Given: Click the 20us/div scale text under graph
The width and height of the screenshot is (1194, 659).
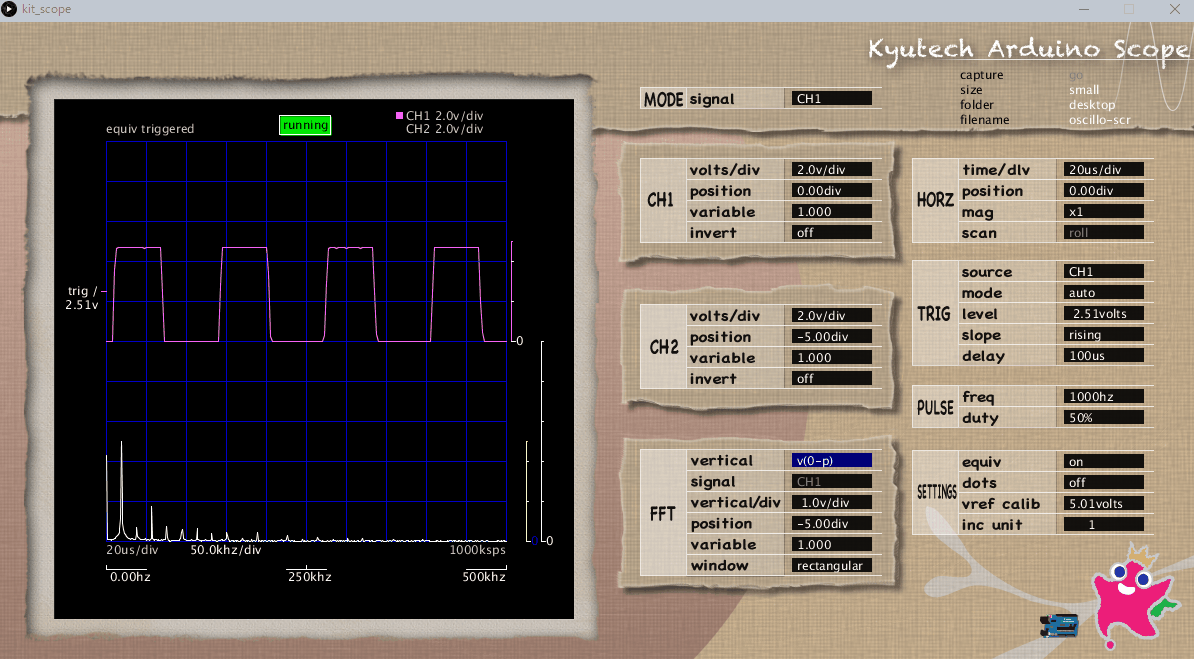Looking at the screenshot, I should click(x=132, y=550).
